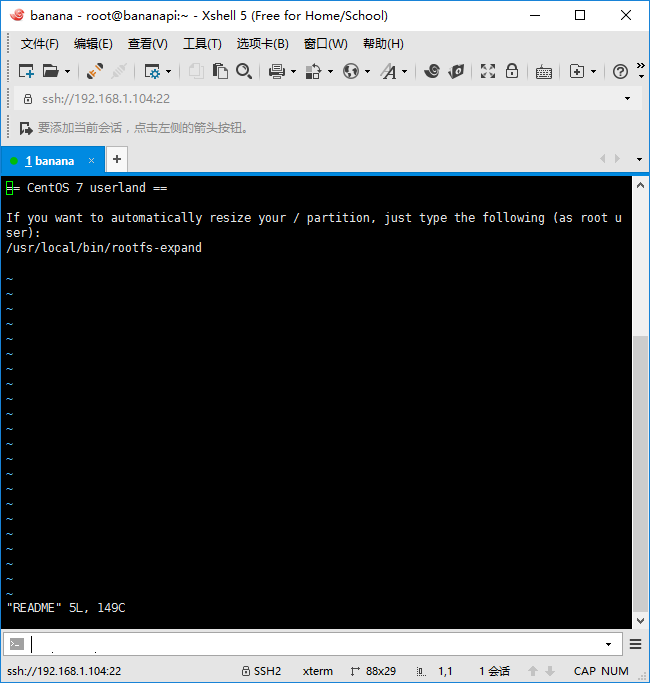
Task: Open the 文件(F) menu
Action: [x=40, y=44]
